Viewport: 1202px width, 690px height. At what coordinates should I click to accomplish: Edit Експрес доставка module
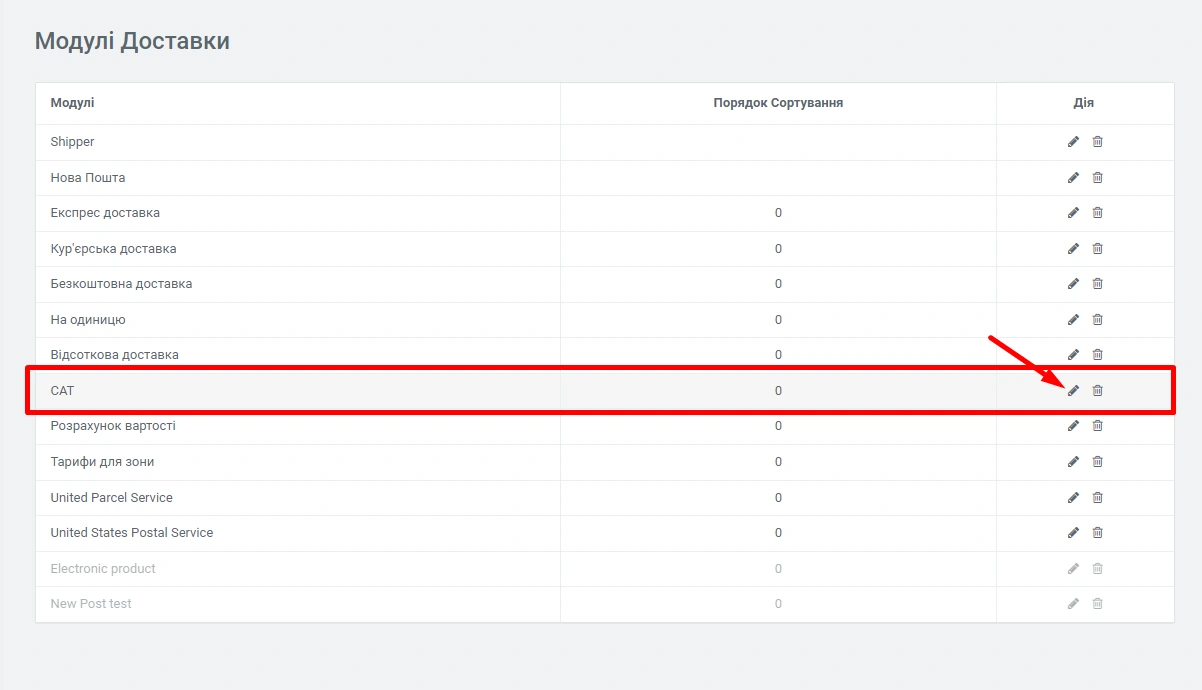click(x=1073, y=213)
